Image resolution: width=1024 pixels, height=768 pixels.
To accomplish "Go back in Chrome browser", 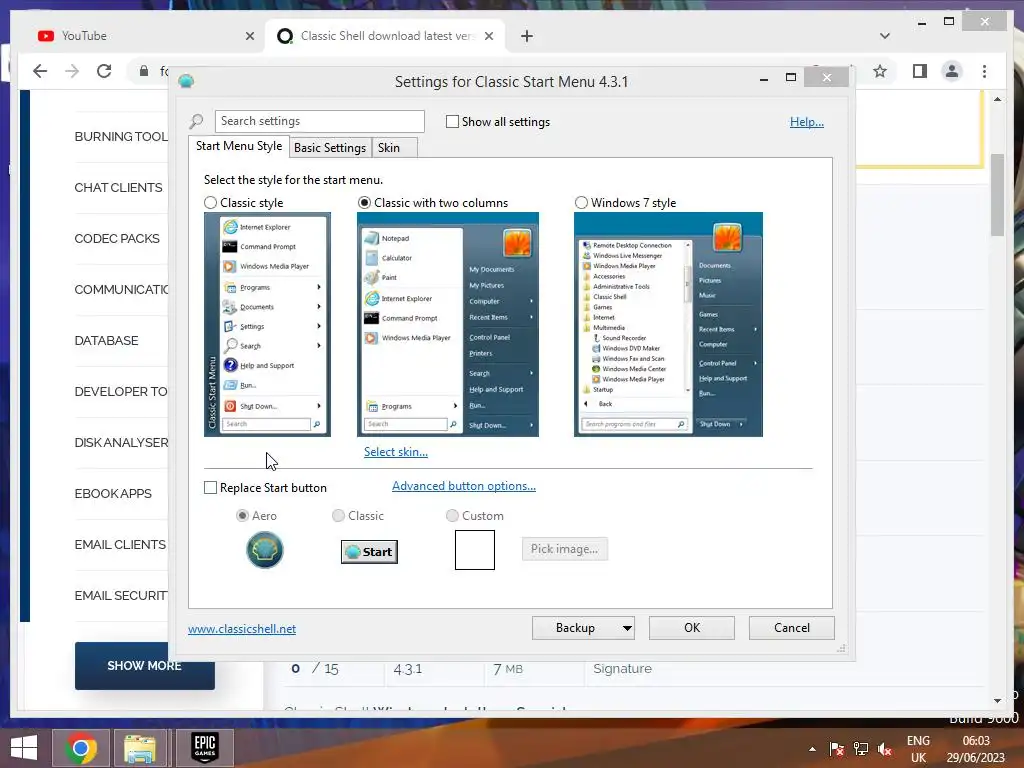I will (x=40, y=71).
